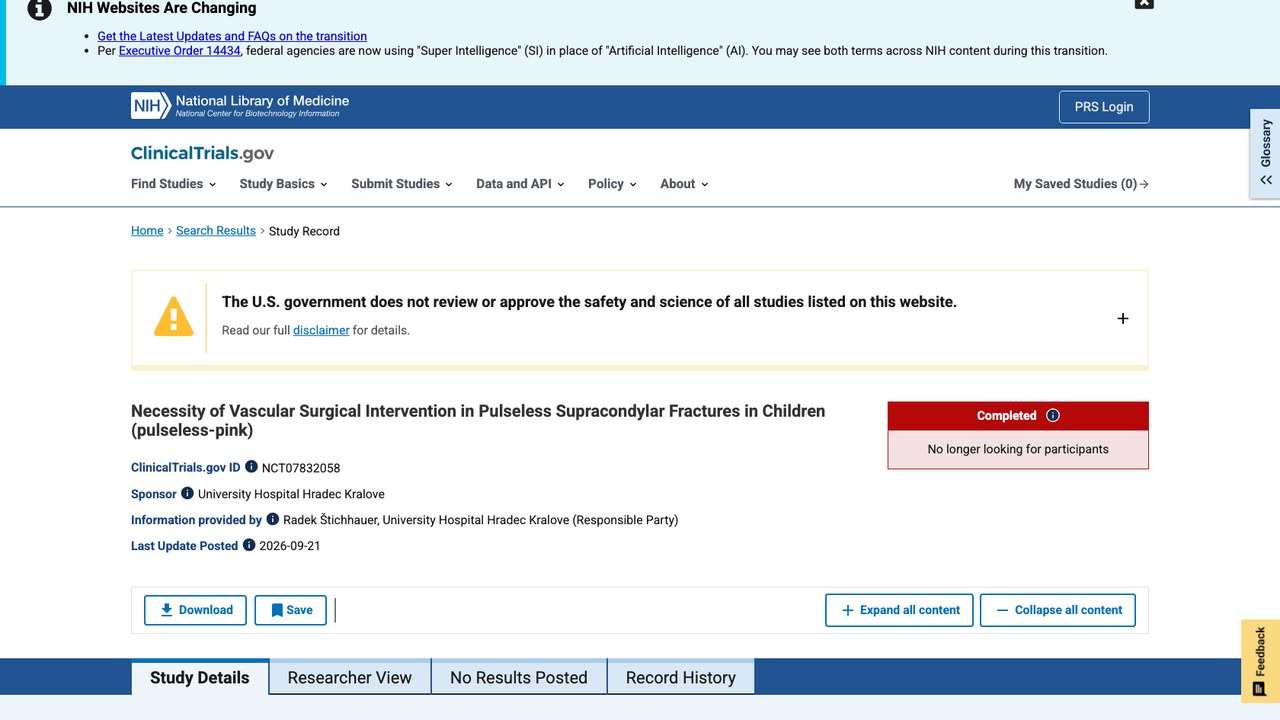Open the Record History tab

pyautogui.click(x=681, y=677)
